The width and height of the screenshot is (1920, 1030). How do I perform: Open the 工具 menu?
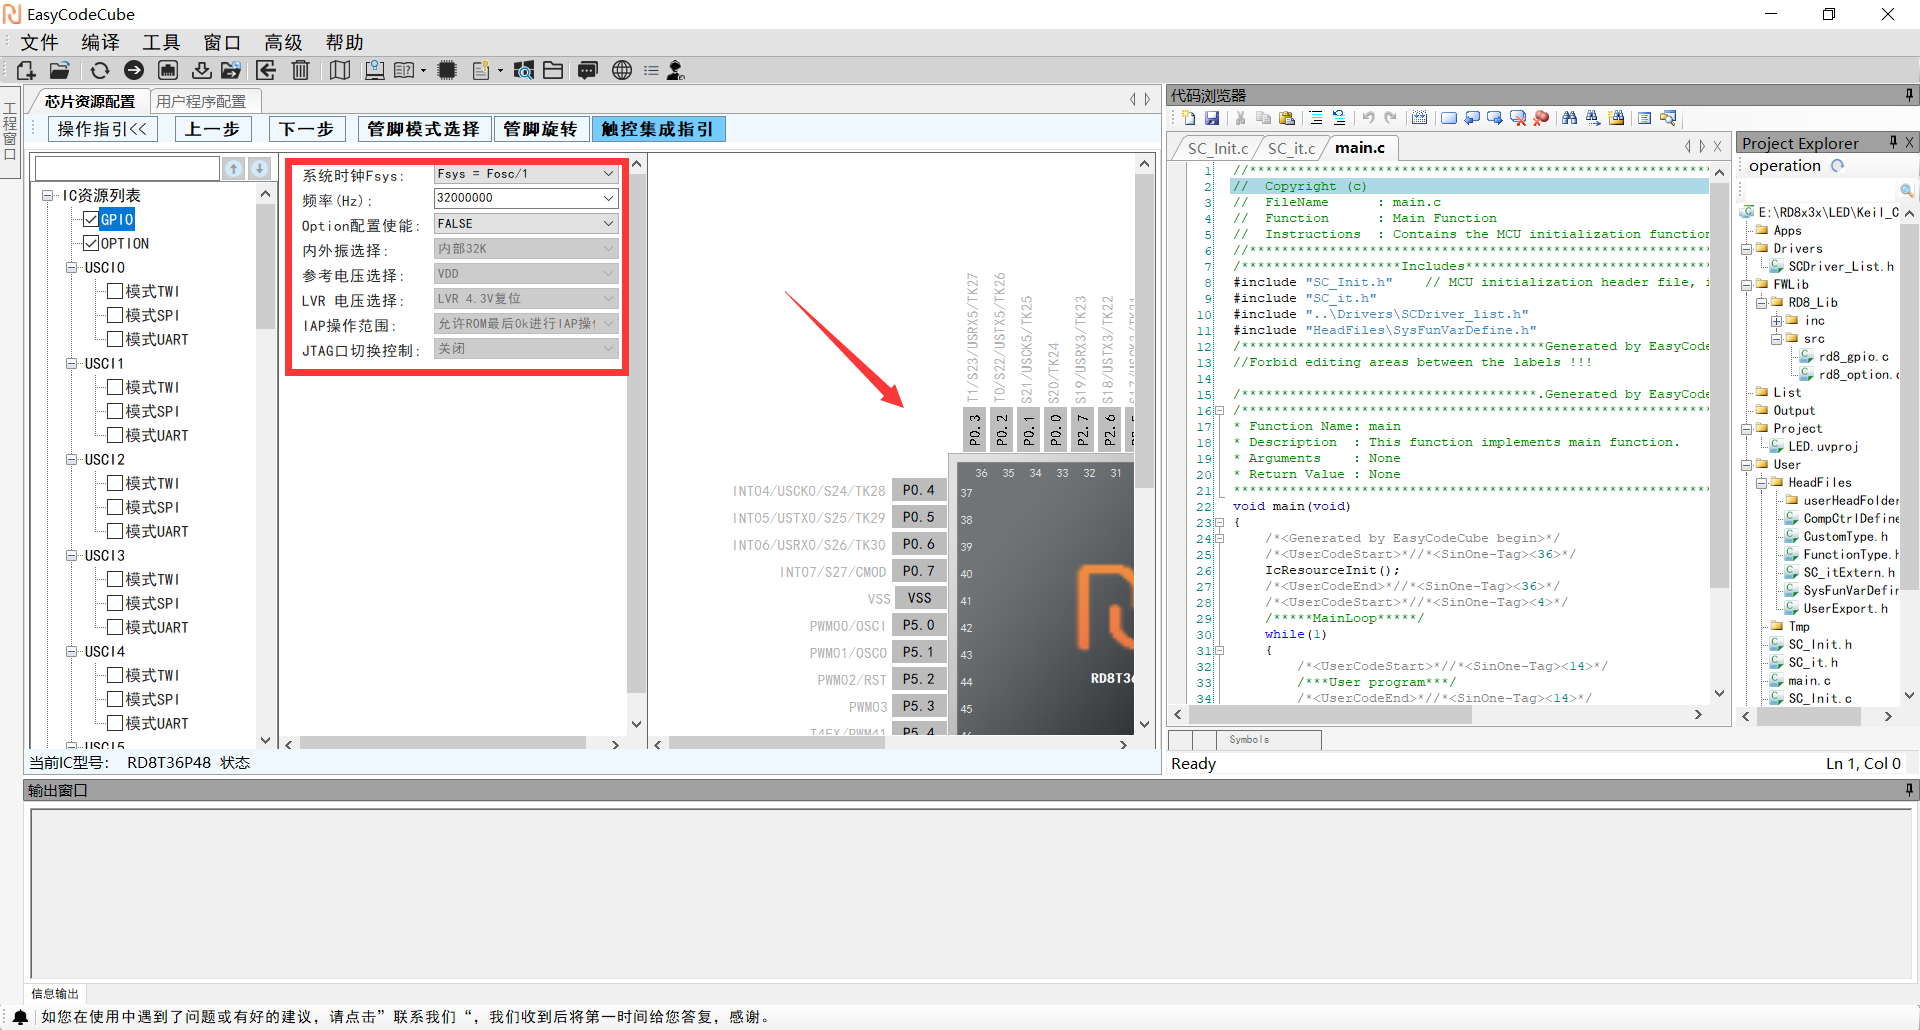[161, 42]
